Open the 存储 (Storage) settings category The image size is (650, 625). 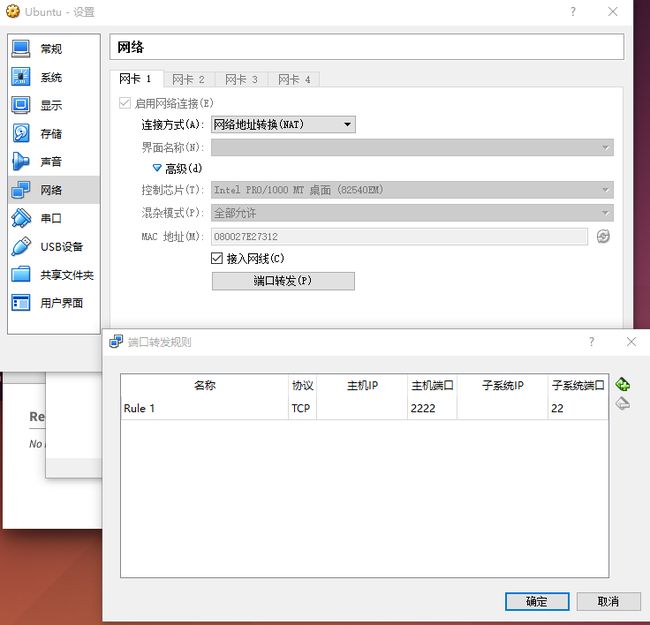point(53,133)
